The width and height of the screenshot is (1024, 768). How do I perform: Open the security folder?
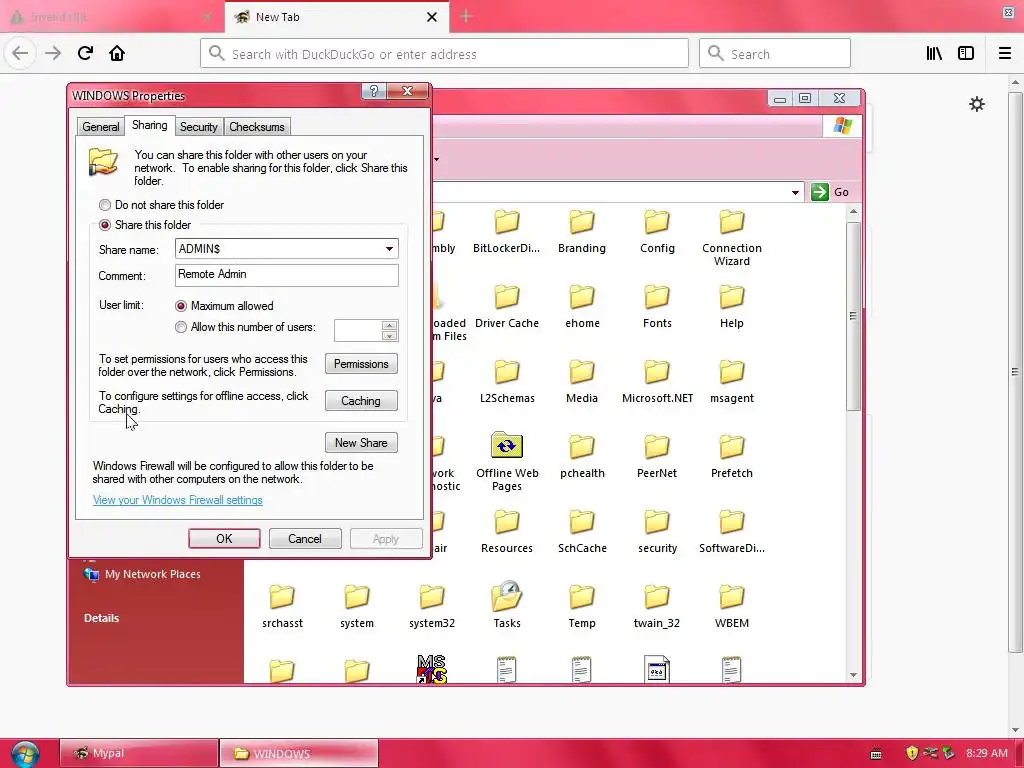tap(657, 532)
